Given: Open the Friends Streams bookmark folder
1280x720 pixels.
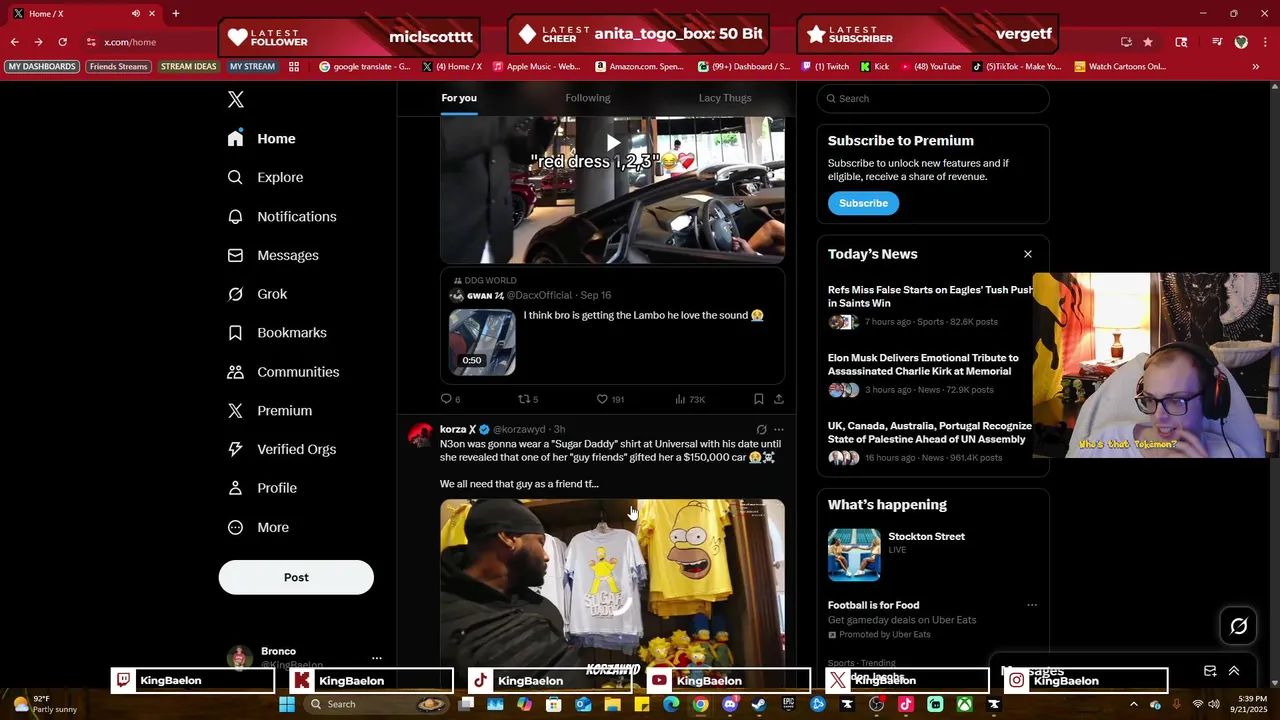Looking at the screenshot, I should click(118, 67).
